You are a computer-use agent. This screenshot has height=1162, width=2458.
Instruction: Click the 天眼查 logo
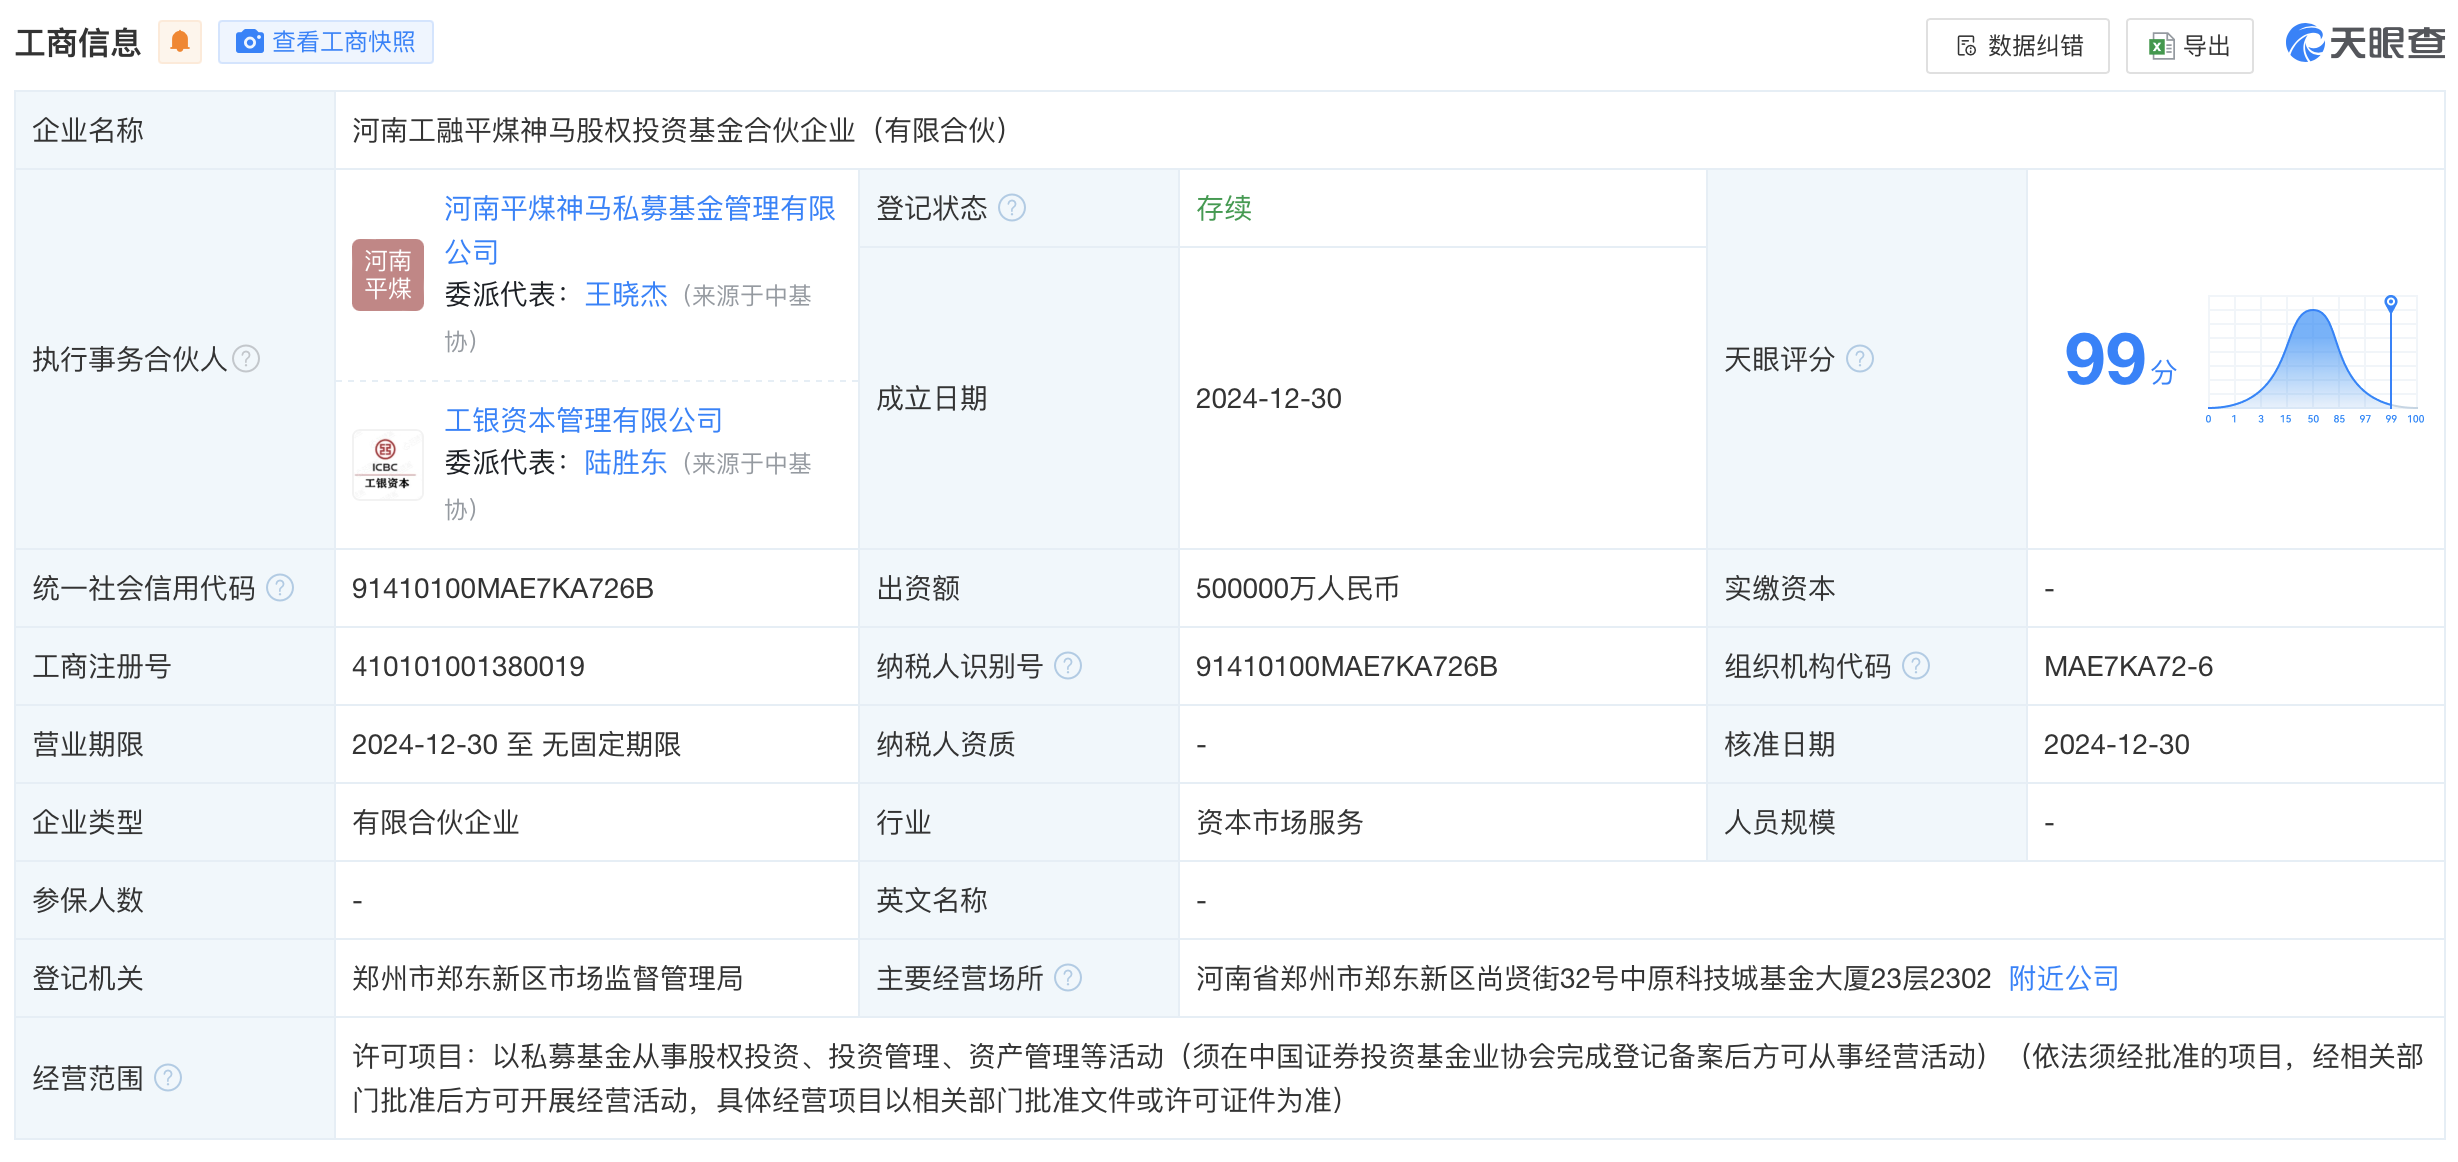click(2364, 43)
